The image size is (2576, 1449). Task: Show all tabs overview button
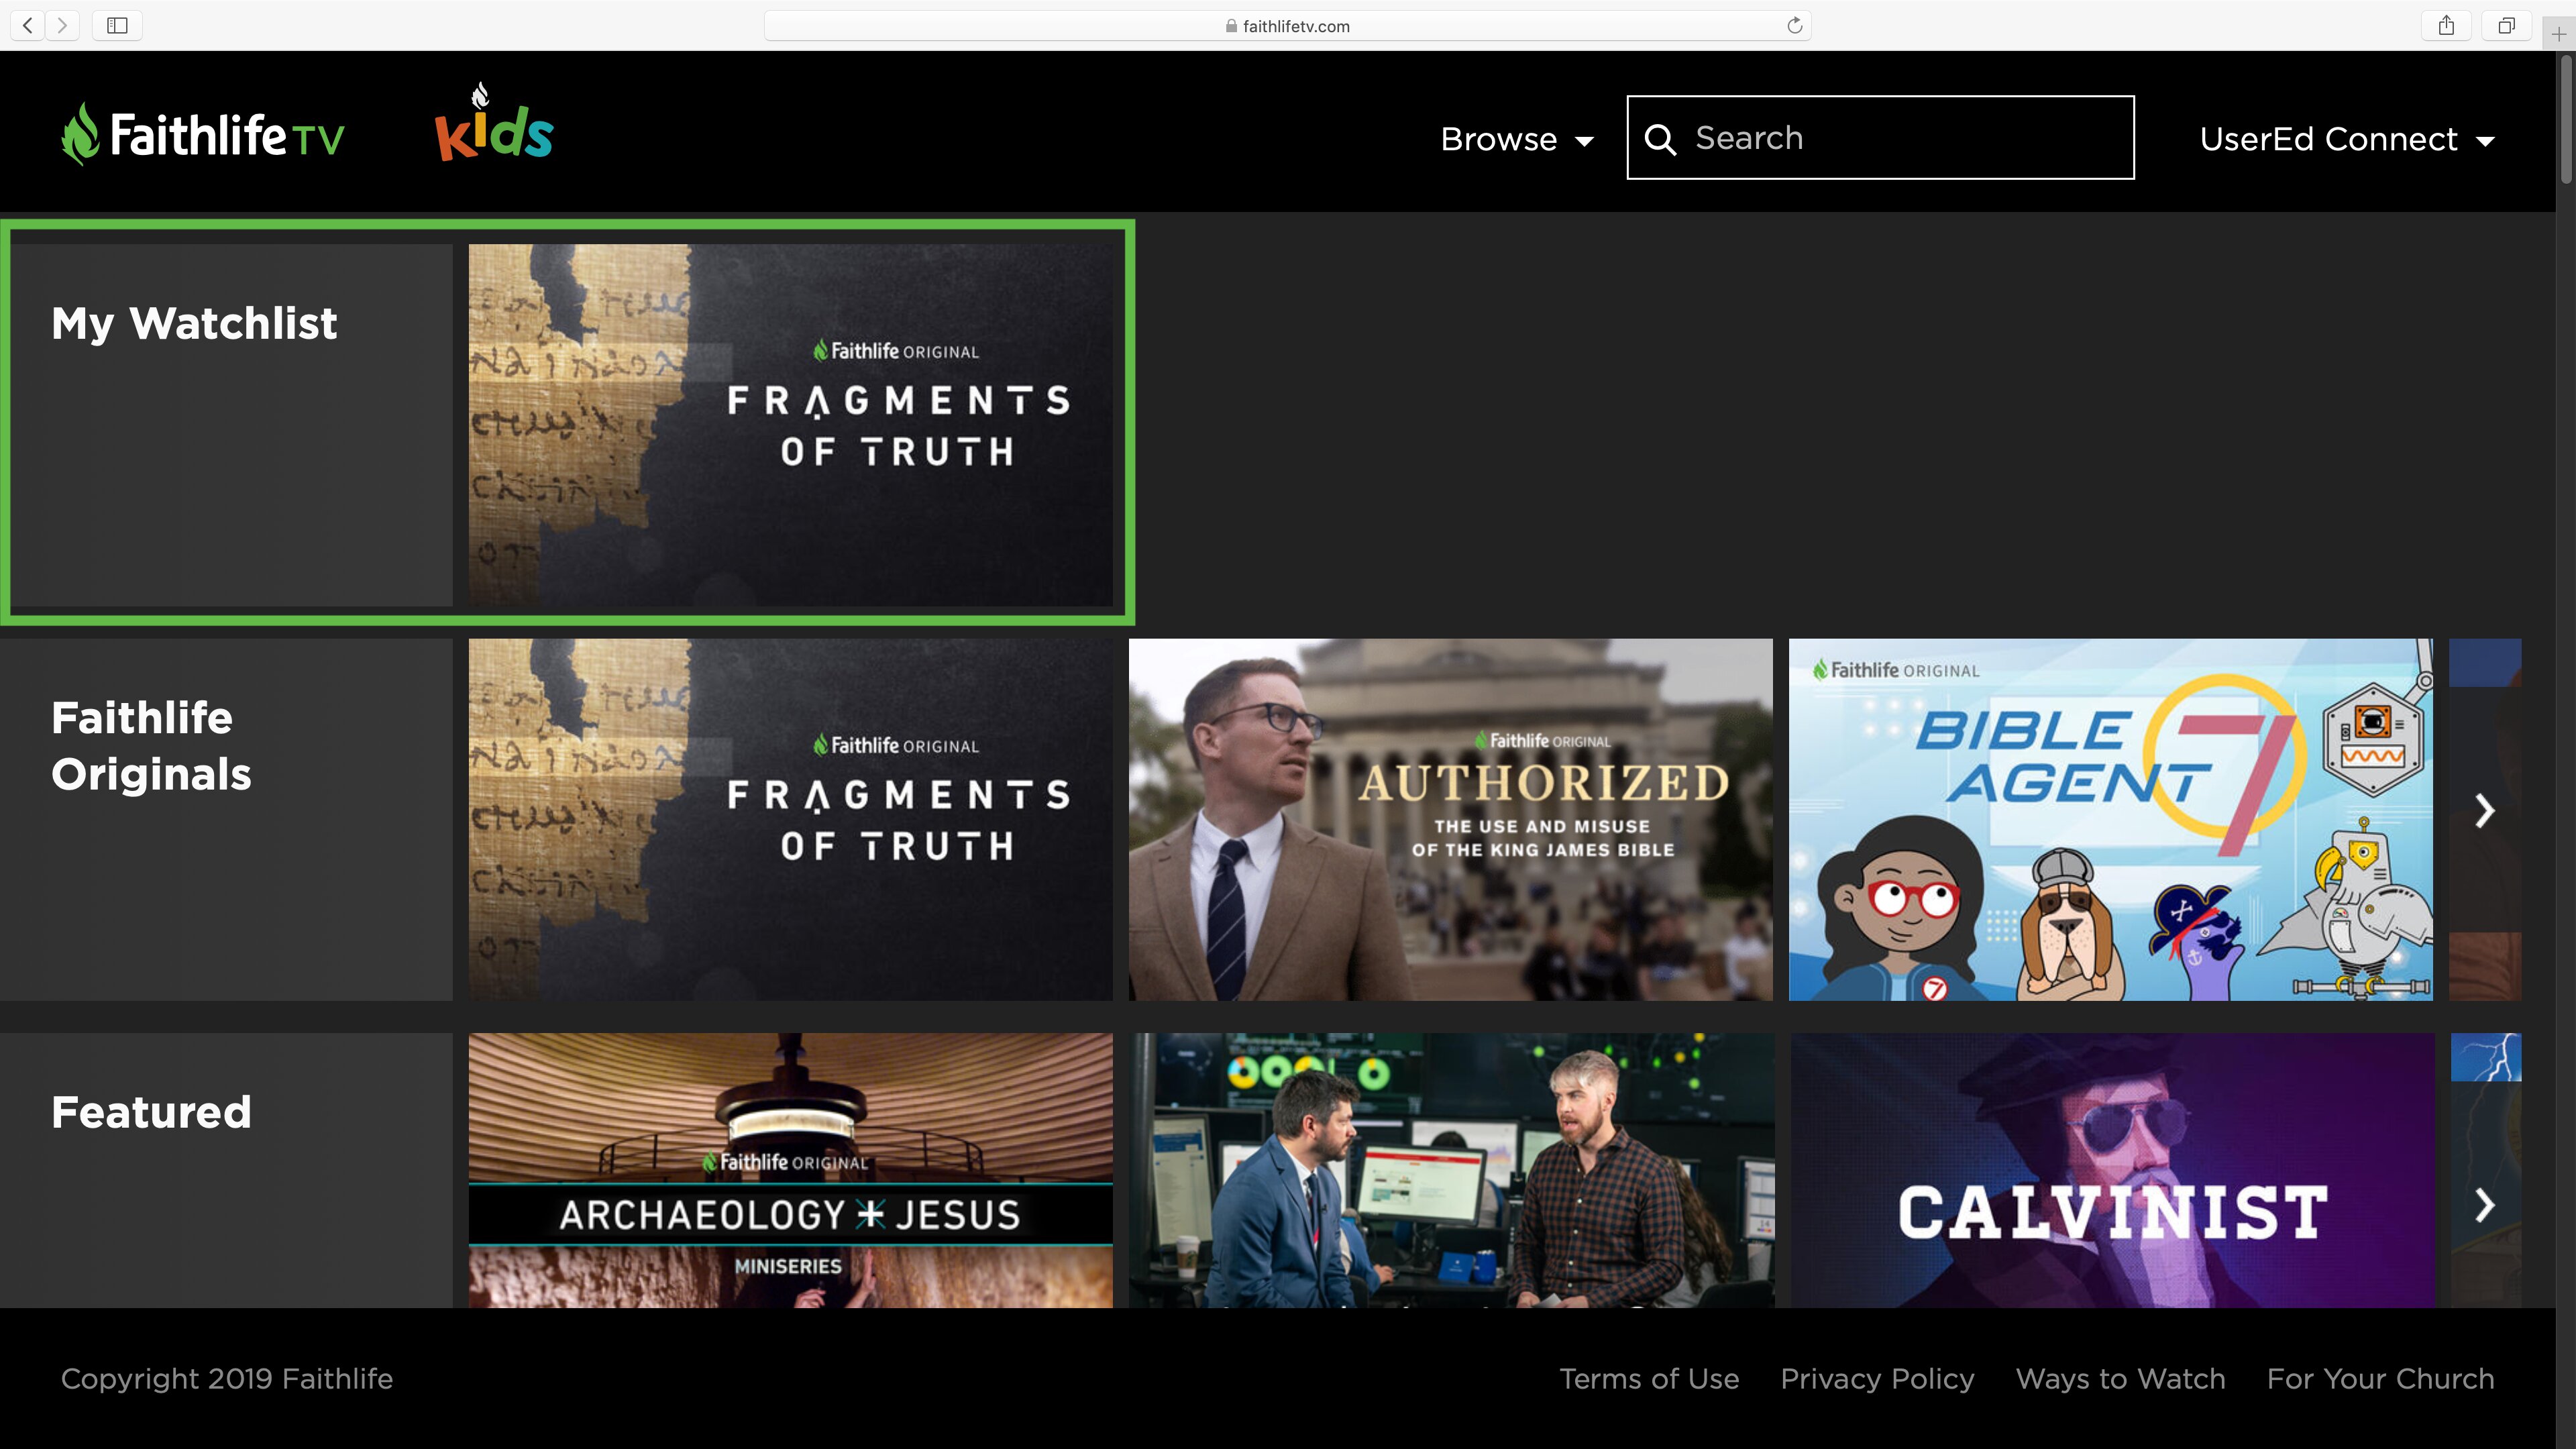2506,25
